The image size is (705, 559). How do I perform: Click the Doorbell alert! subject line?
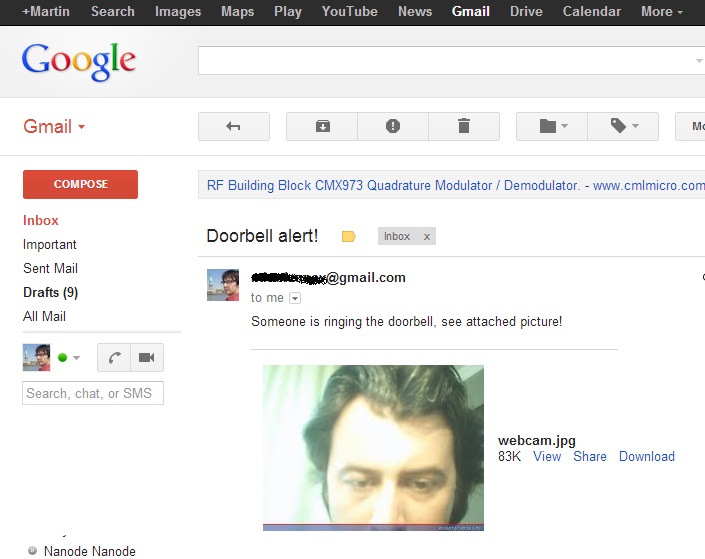[x=263, y=236]
